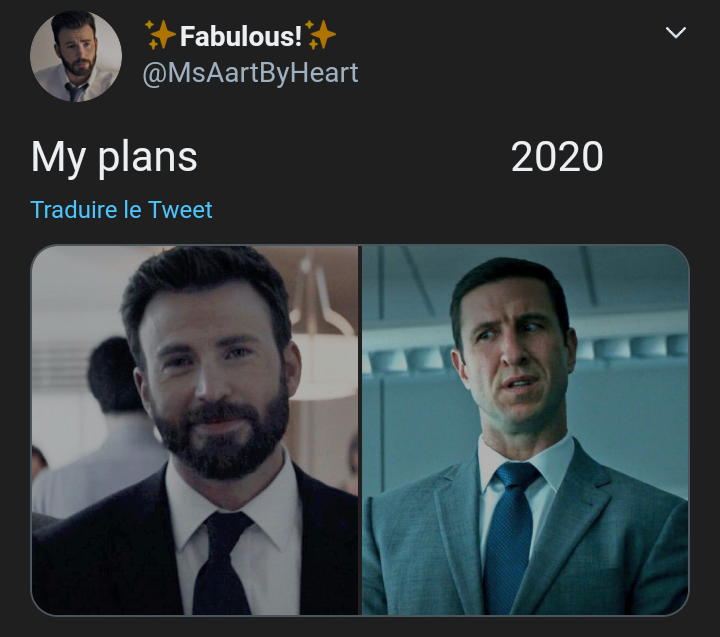The image size is (720, 637).
Task: Click the "My plans" tweet text
Action: pyautogui.click(x=114, y=157)
